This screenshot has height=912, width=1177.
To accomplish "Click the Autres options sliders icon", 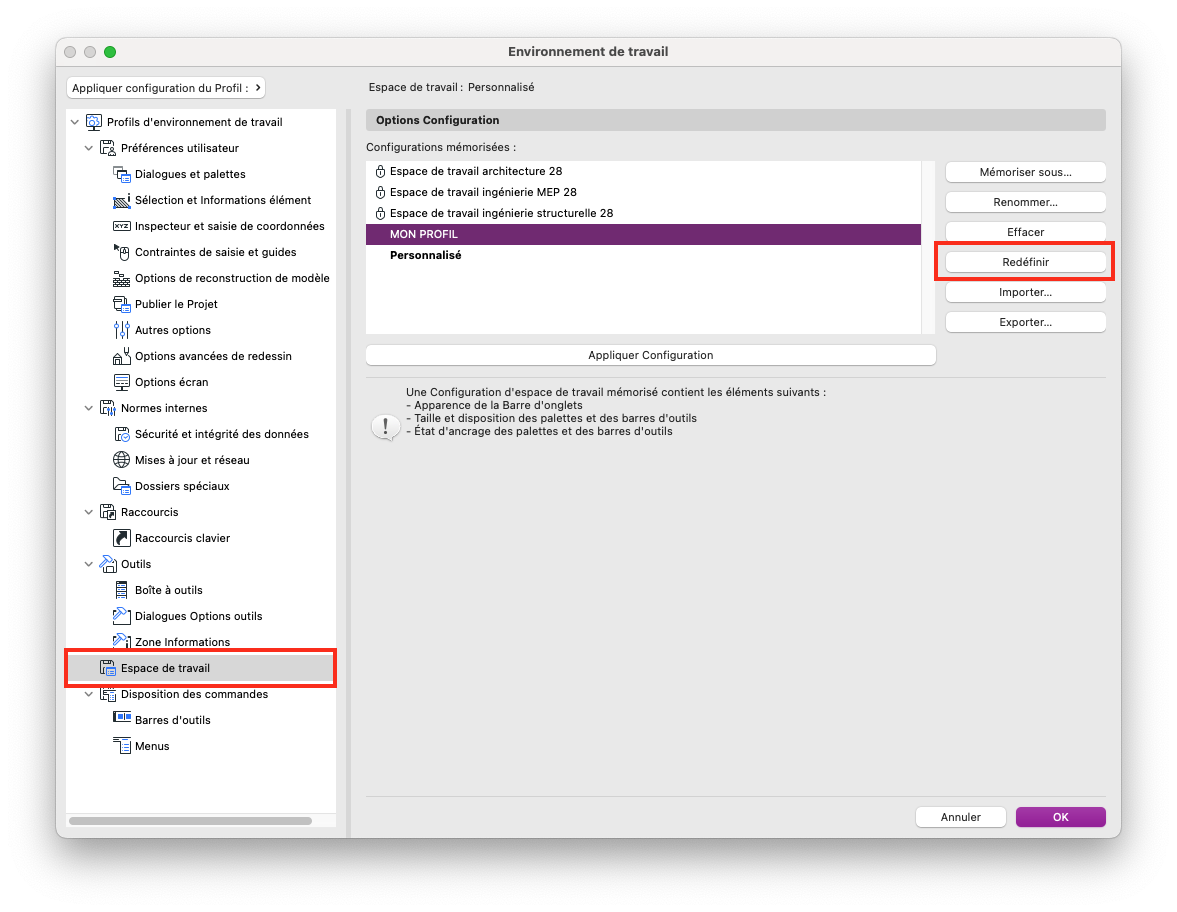I will (x=122, y=330).
